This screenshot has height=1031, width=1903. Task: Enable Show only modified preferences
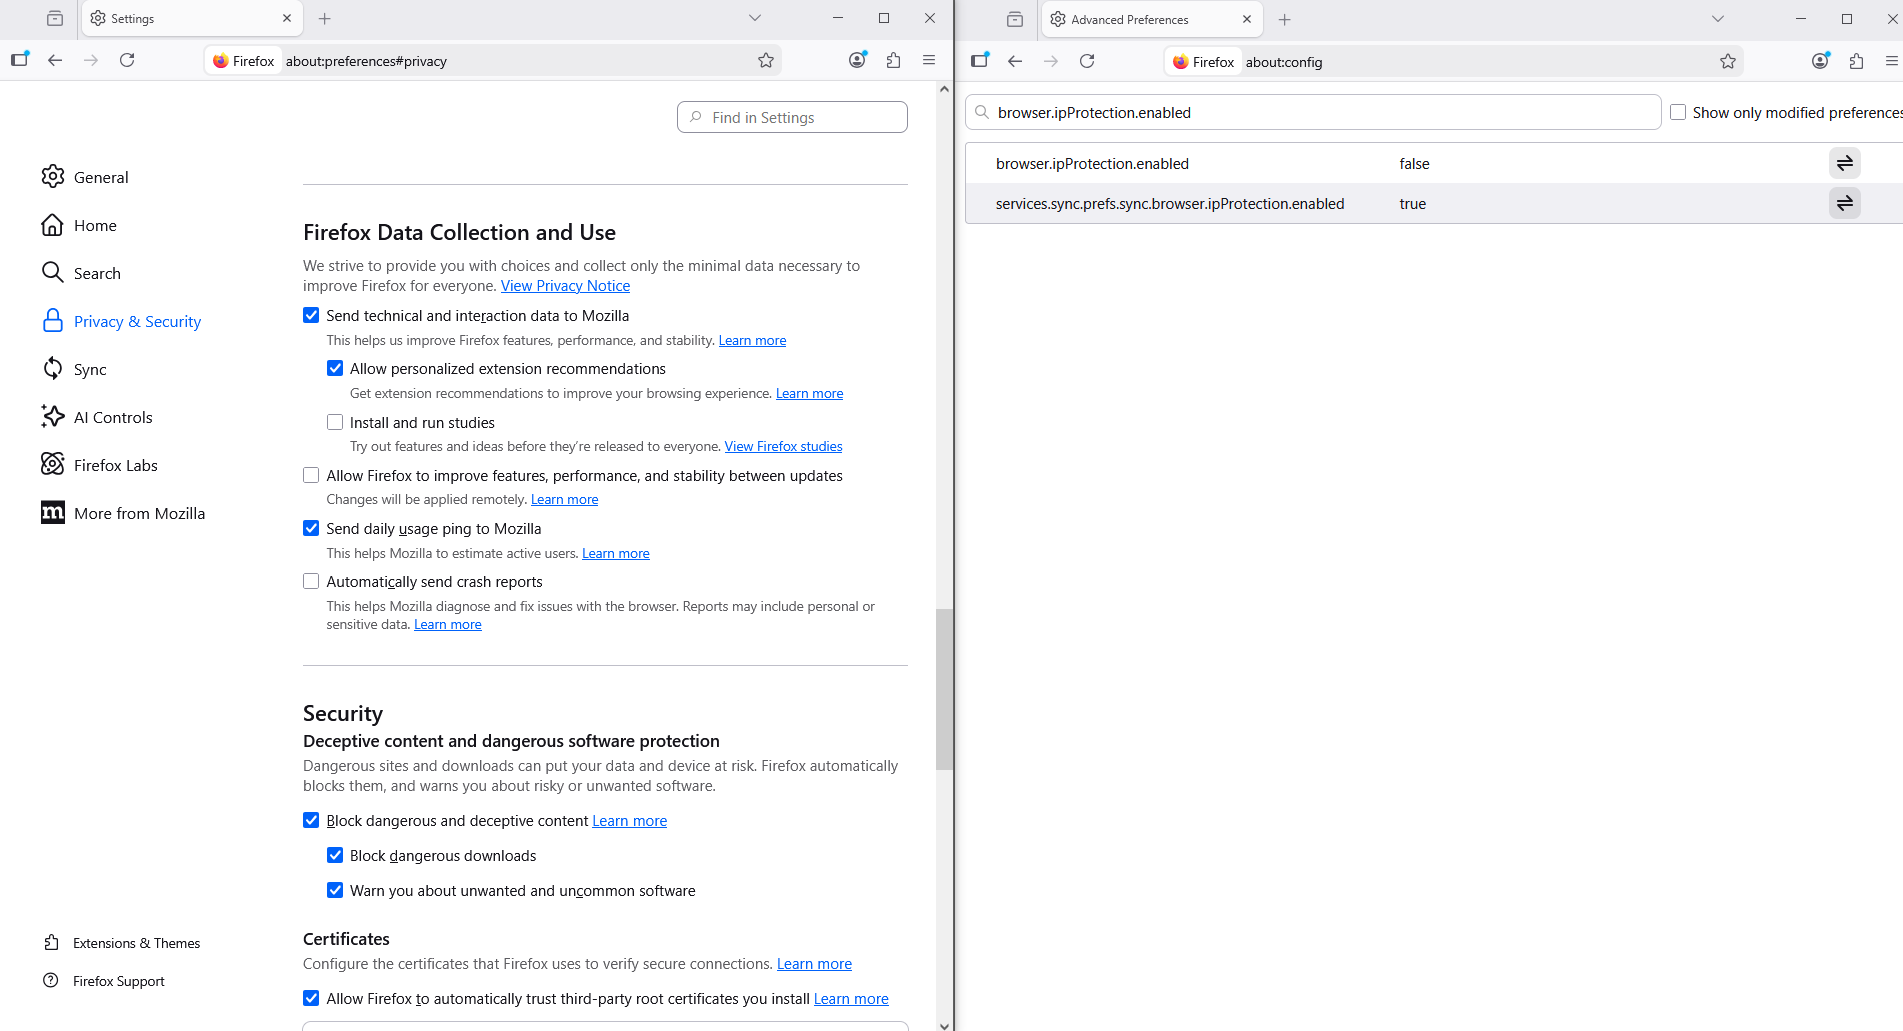[x=1678, y=113]
